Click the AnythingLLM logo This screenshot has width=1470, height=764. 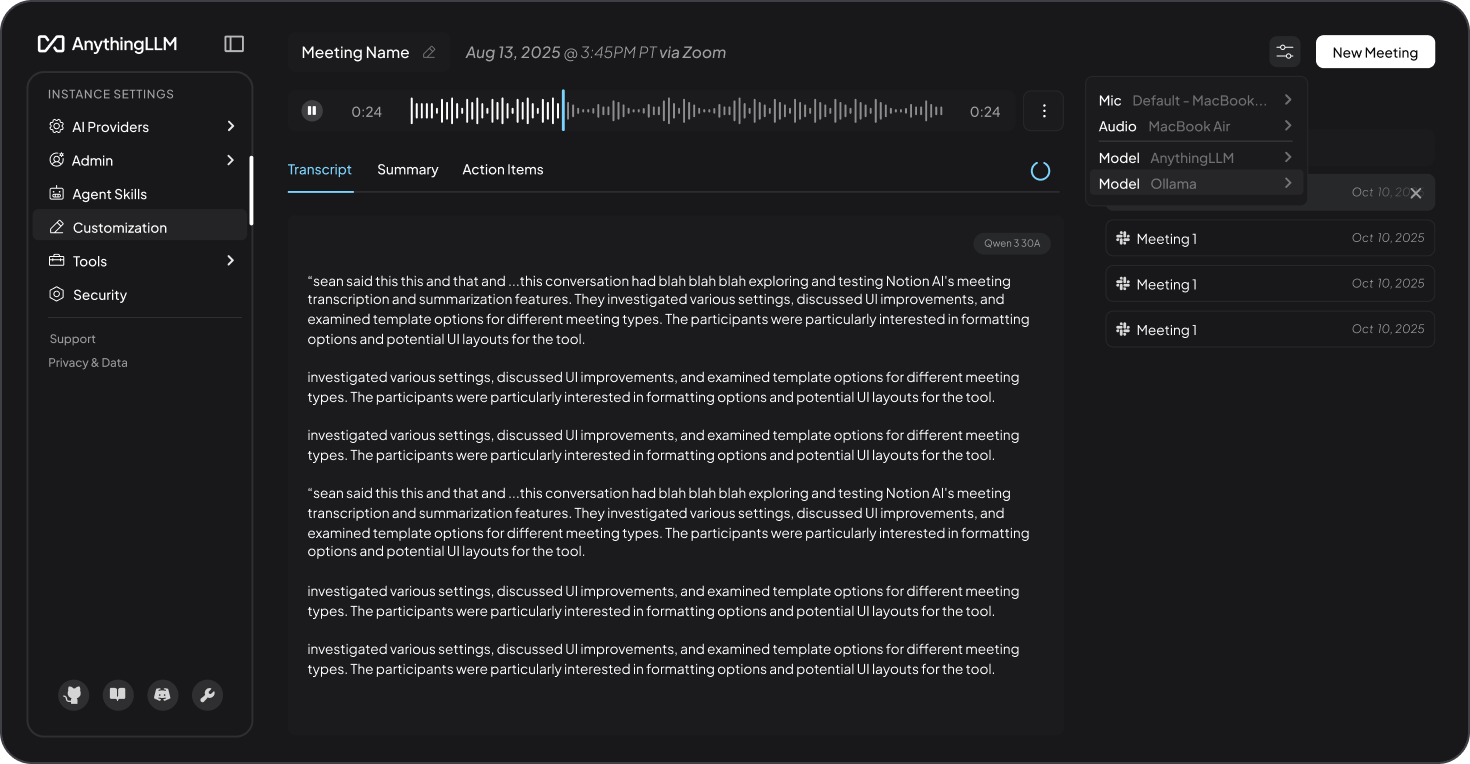coord(107,44)
